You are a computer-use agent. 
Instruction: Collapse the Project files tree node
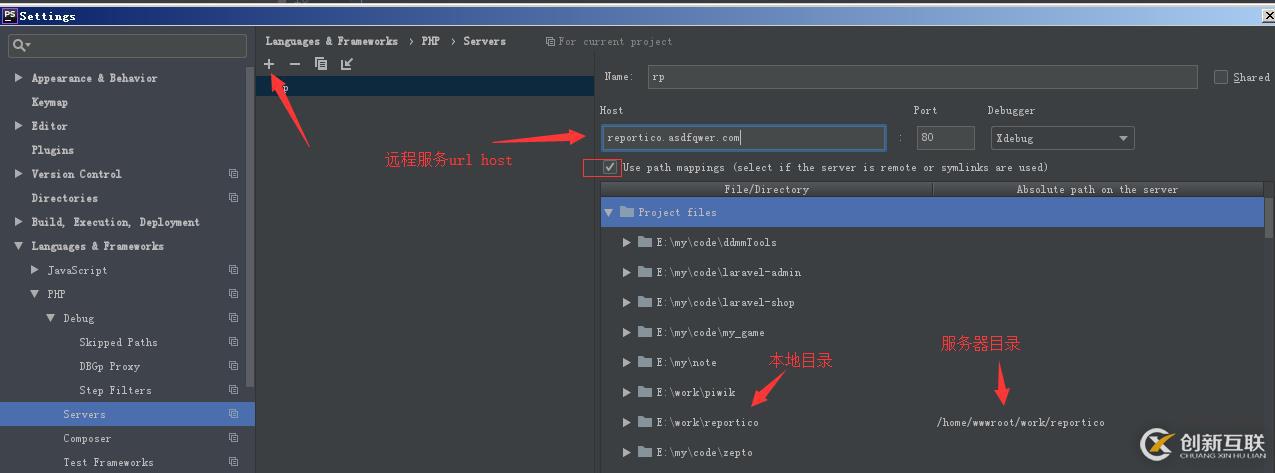pos(609,212)
